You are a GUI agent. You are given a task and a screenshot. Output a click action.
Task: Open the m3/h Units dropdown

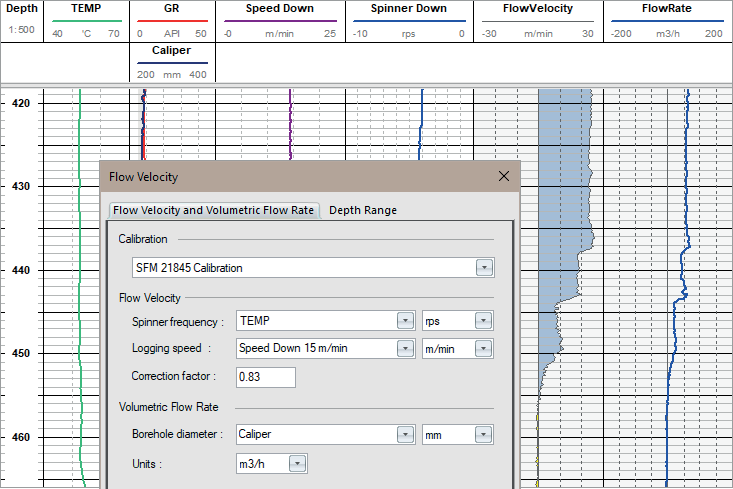pos(296,463)
